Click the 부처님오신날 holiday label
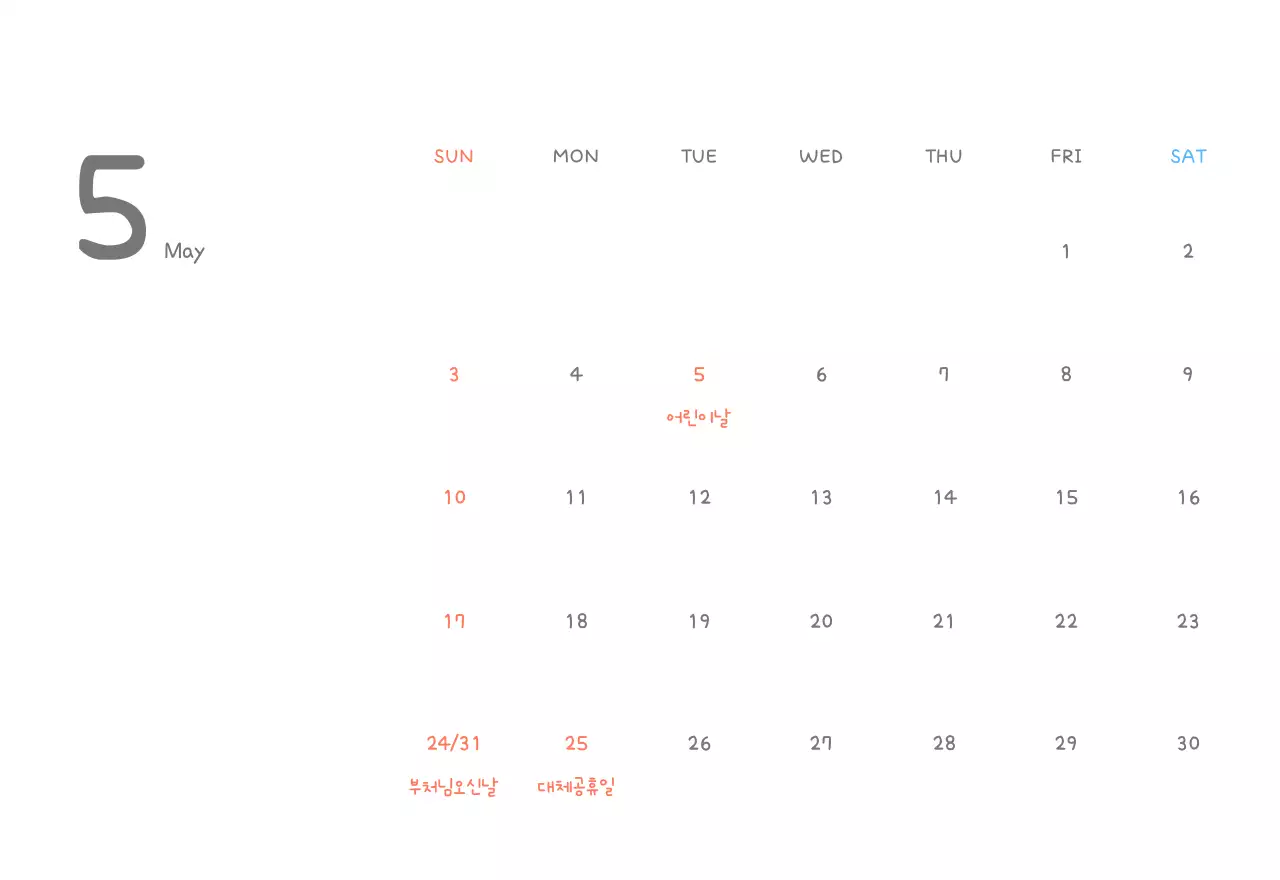This screenshot has height=880, width=1280. pos(453,787)
